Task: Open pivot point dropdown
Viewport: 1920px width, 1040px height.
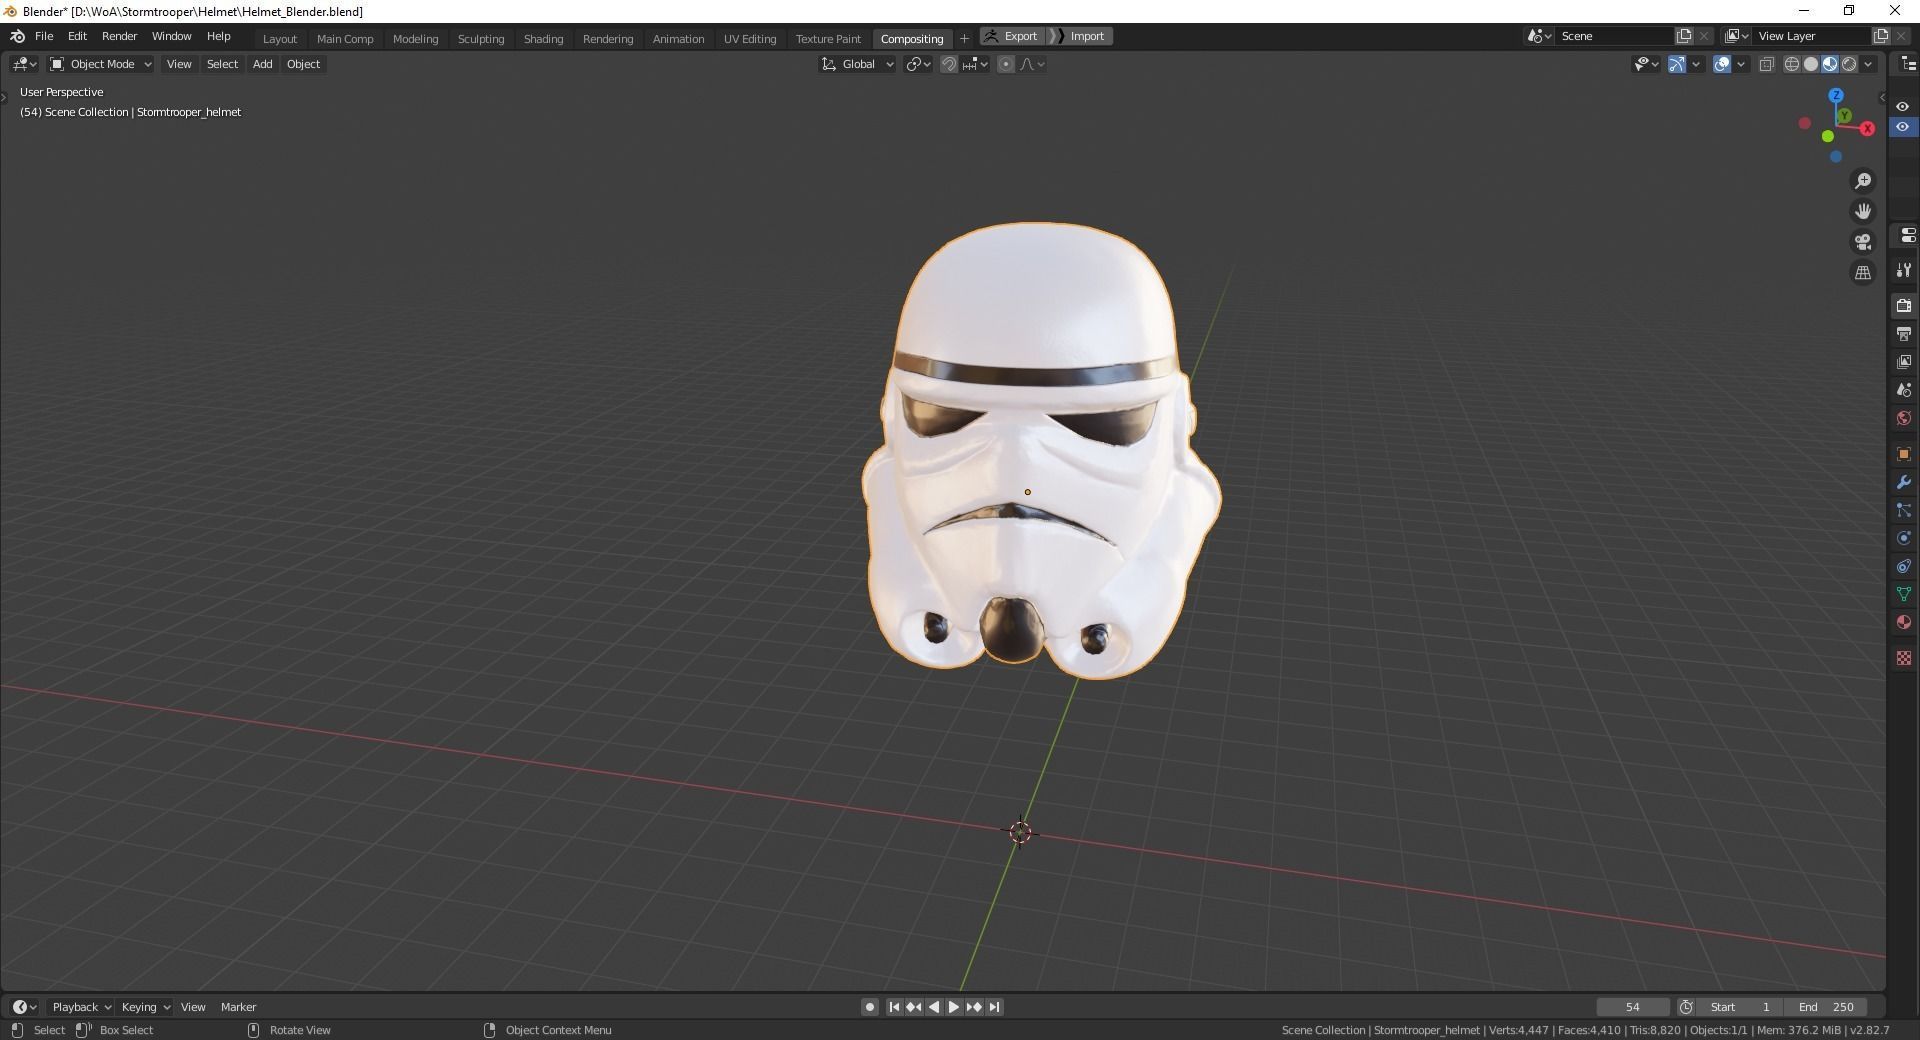Action: pos(918,64)
